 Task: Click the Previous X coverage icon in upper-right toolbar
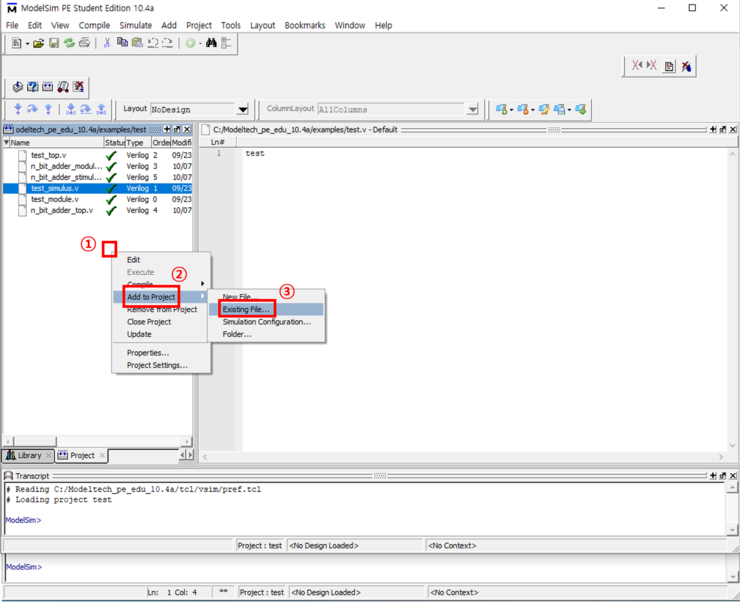click(x=637, y=66)
